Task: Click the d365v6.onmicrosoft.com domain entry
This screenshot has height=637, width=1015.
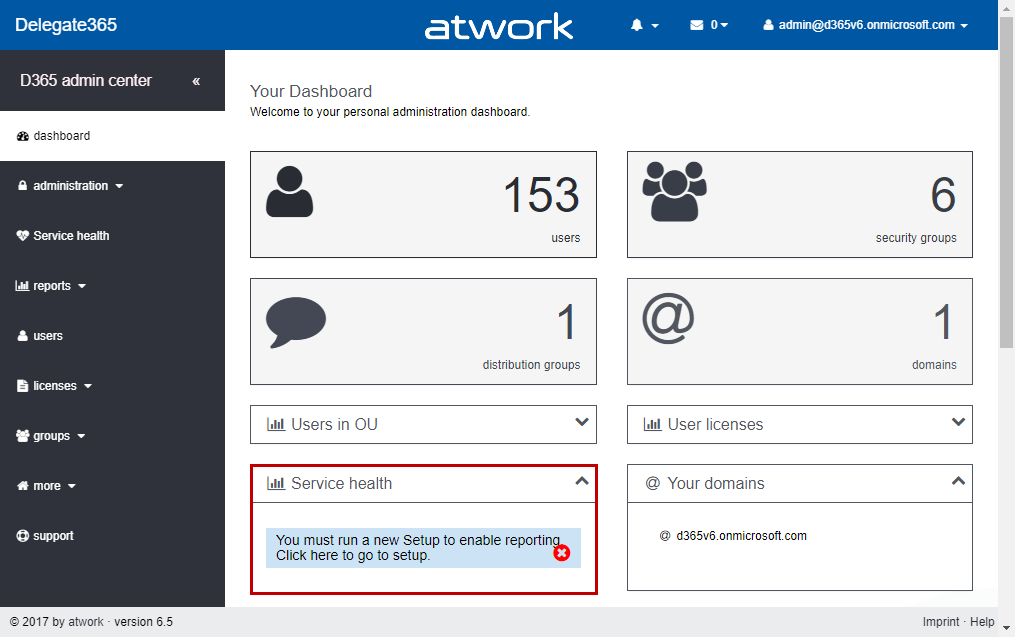Action: coord(741,536)
